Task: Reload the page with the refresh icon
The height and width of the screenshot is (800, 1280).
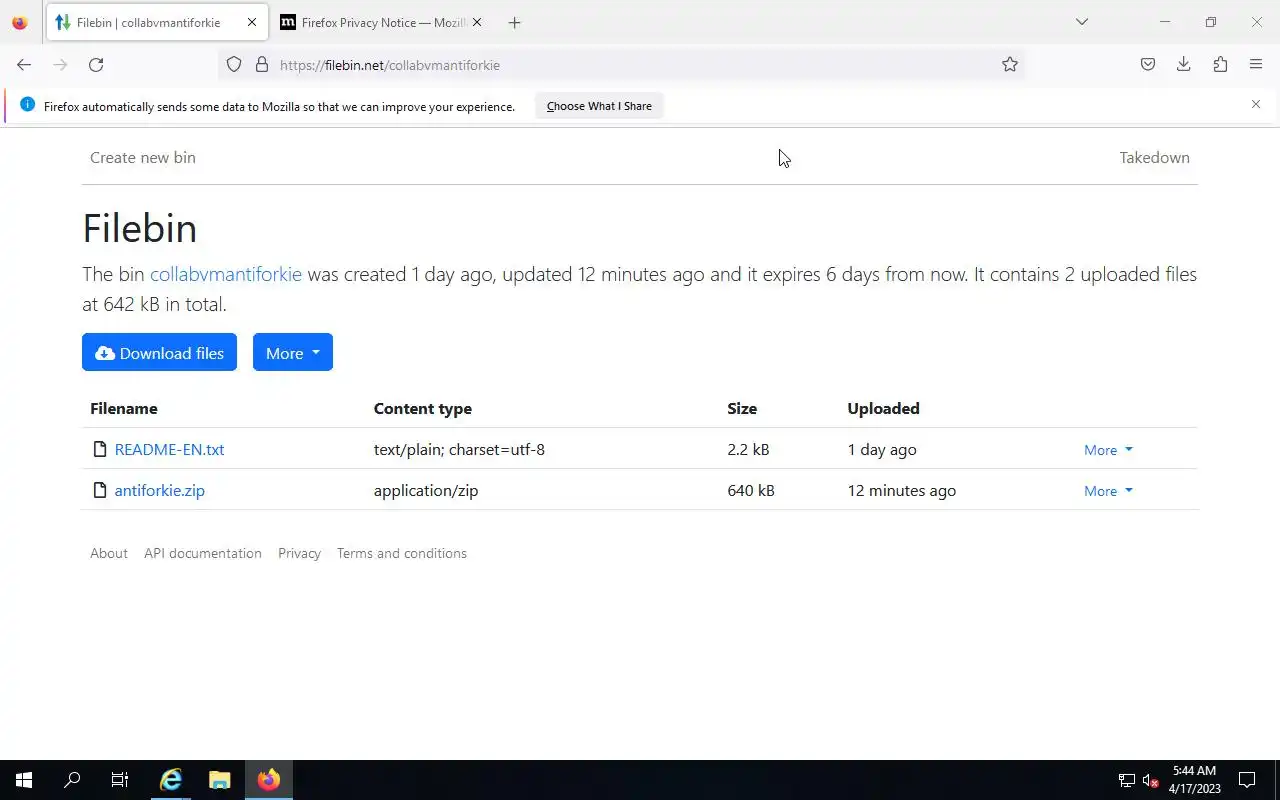Action: (96, 65)
